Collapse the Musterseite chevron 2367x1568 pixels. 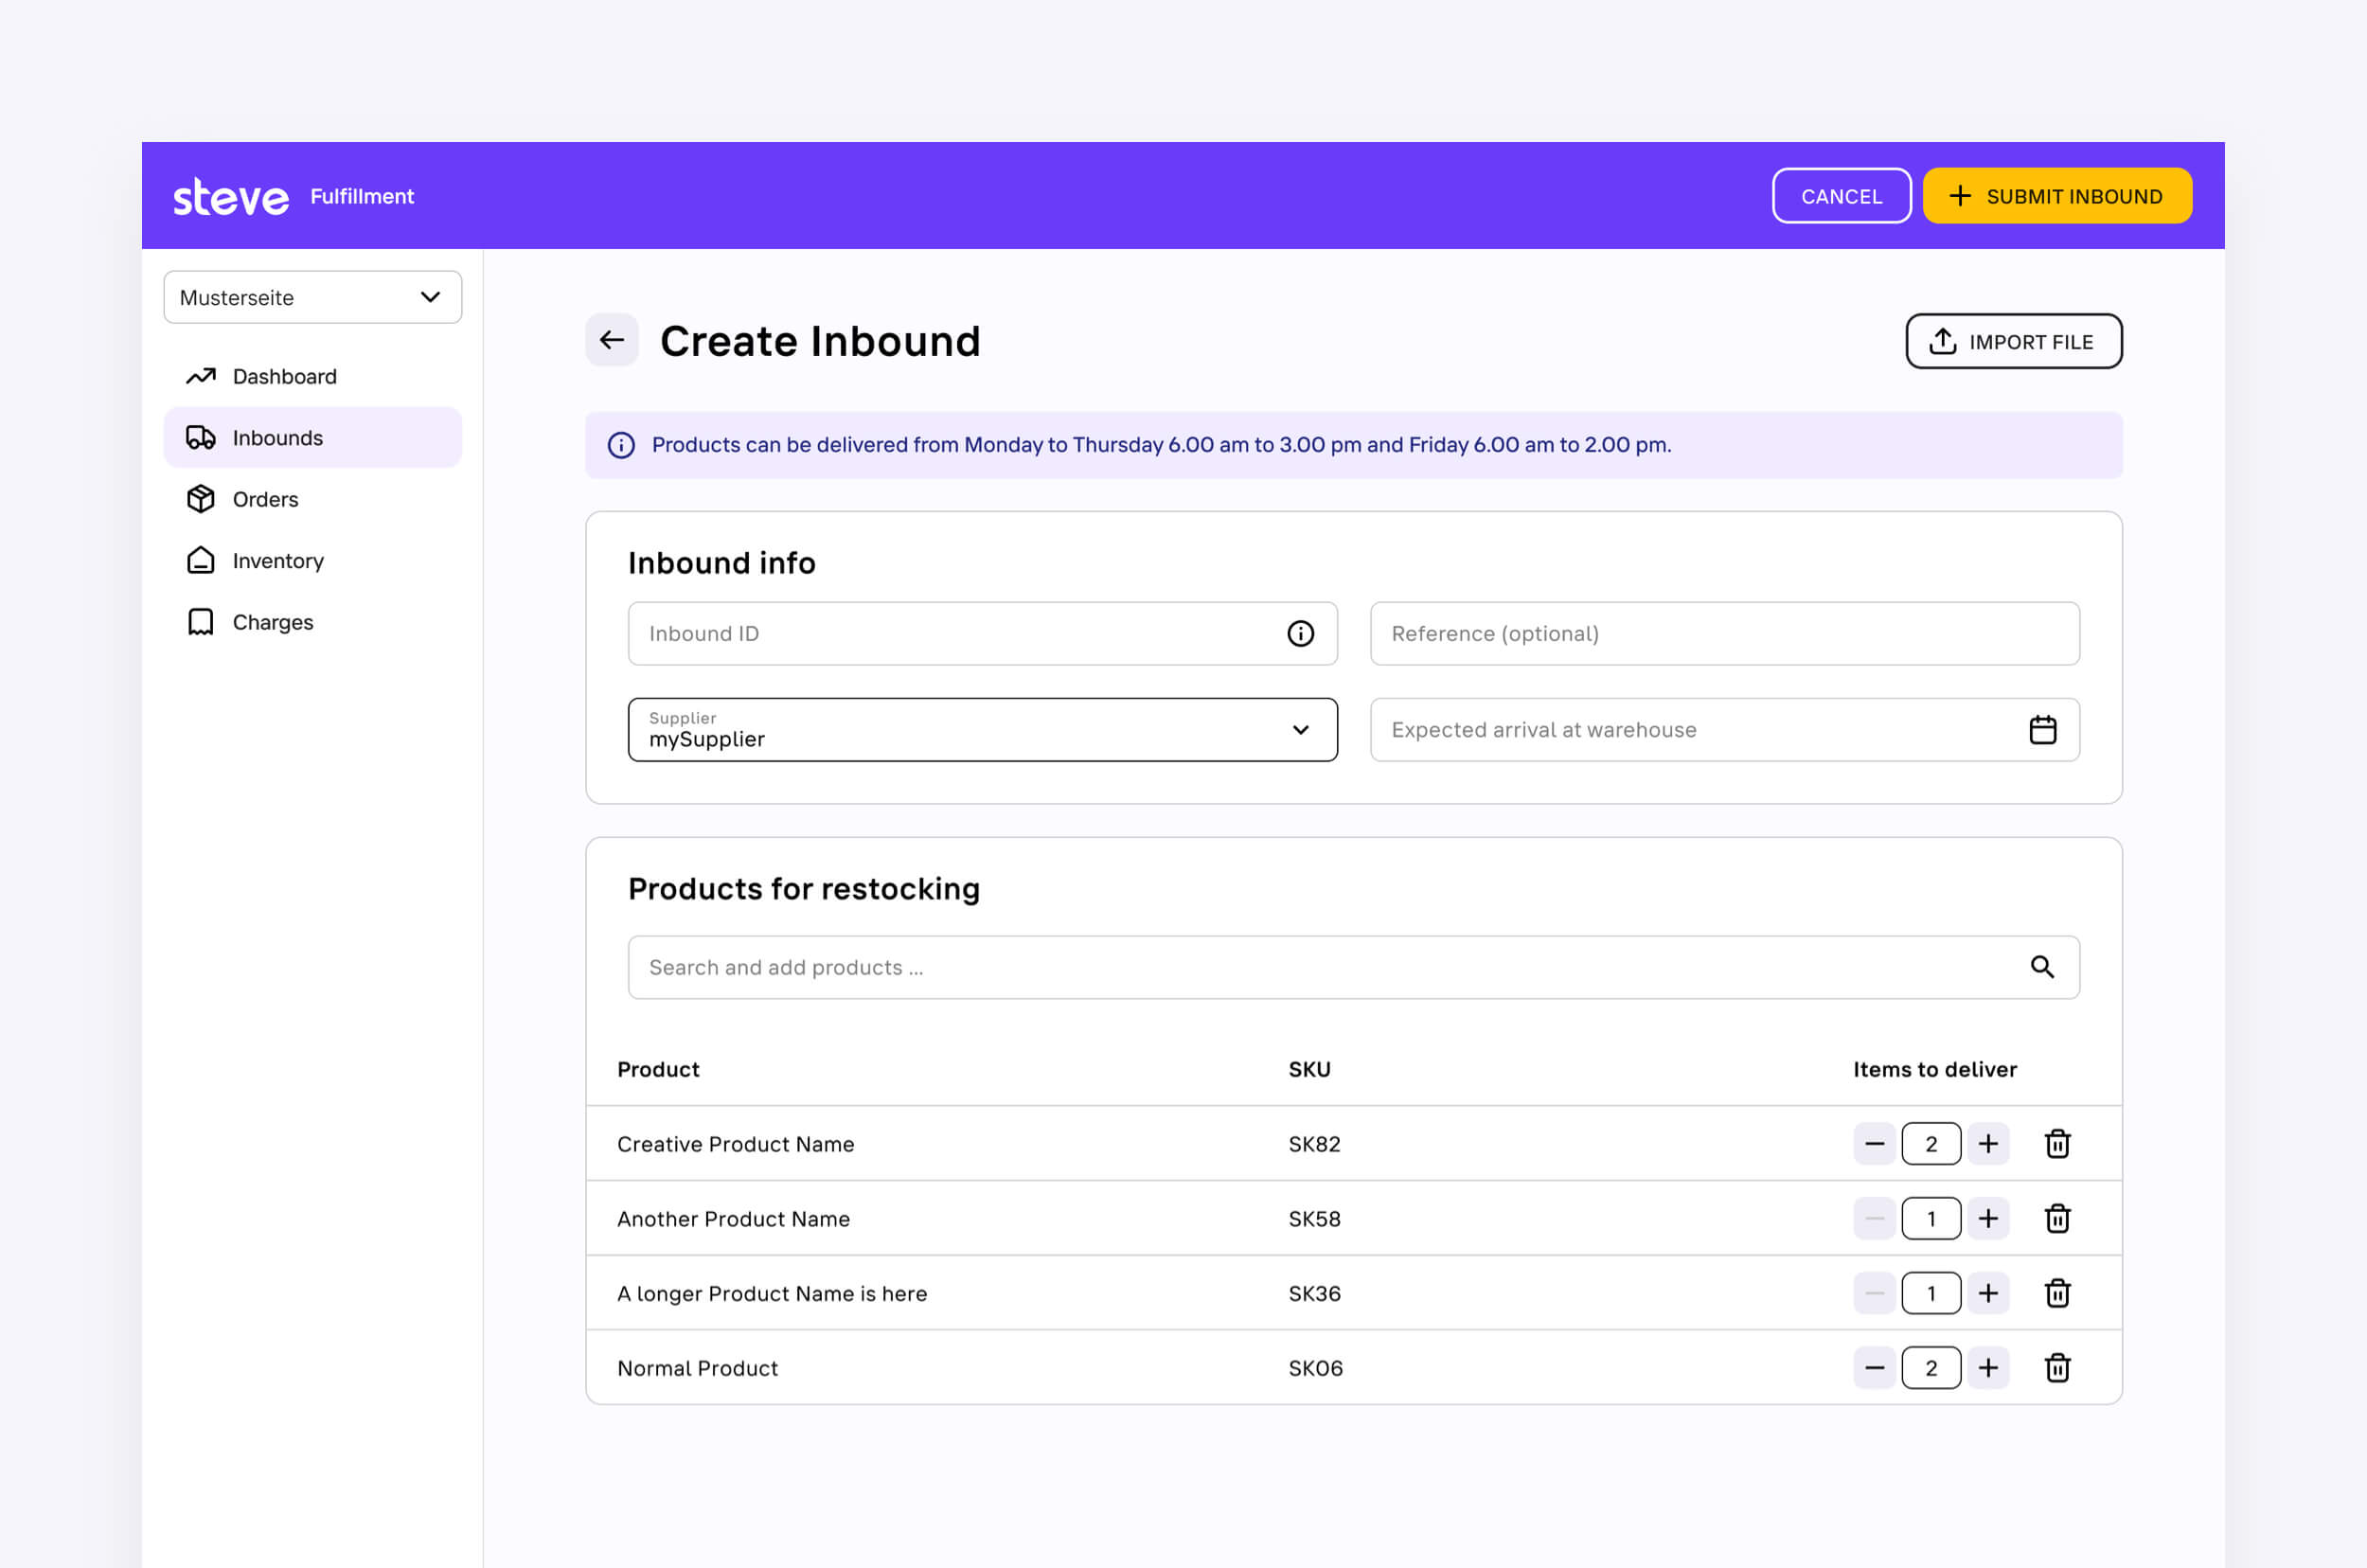tap(430, 297)
